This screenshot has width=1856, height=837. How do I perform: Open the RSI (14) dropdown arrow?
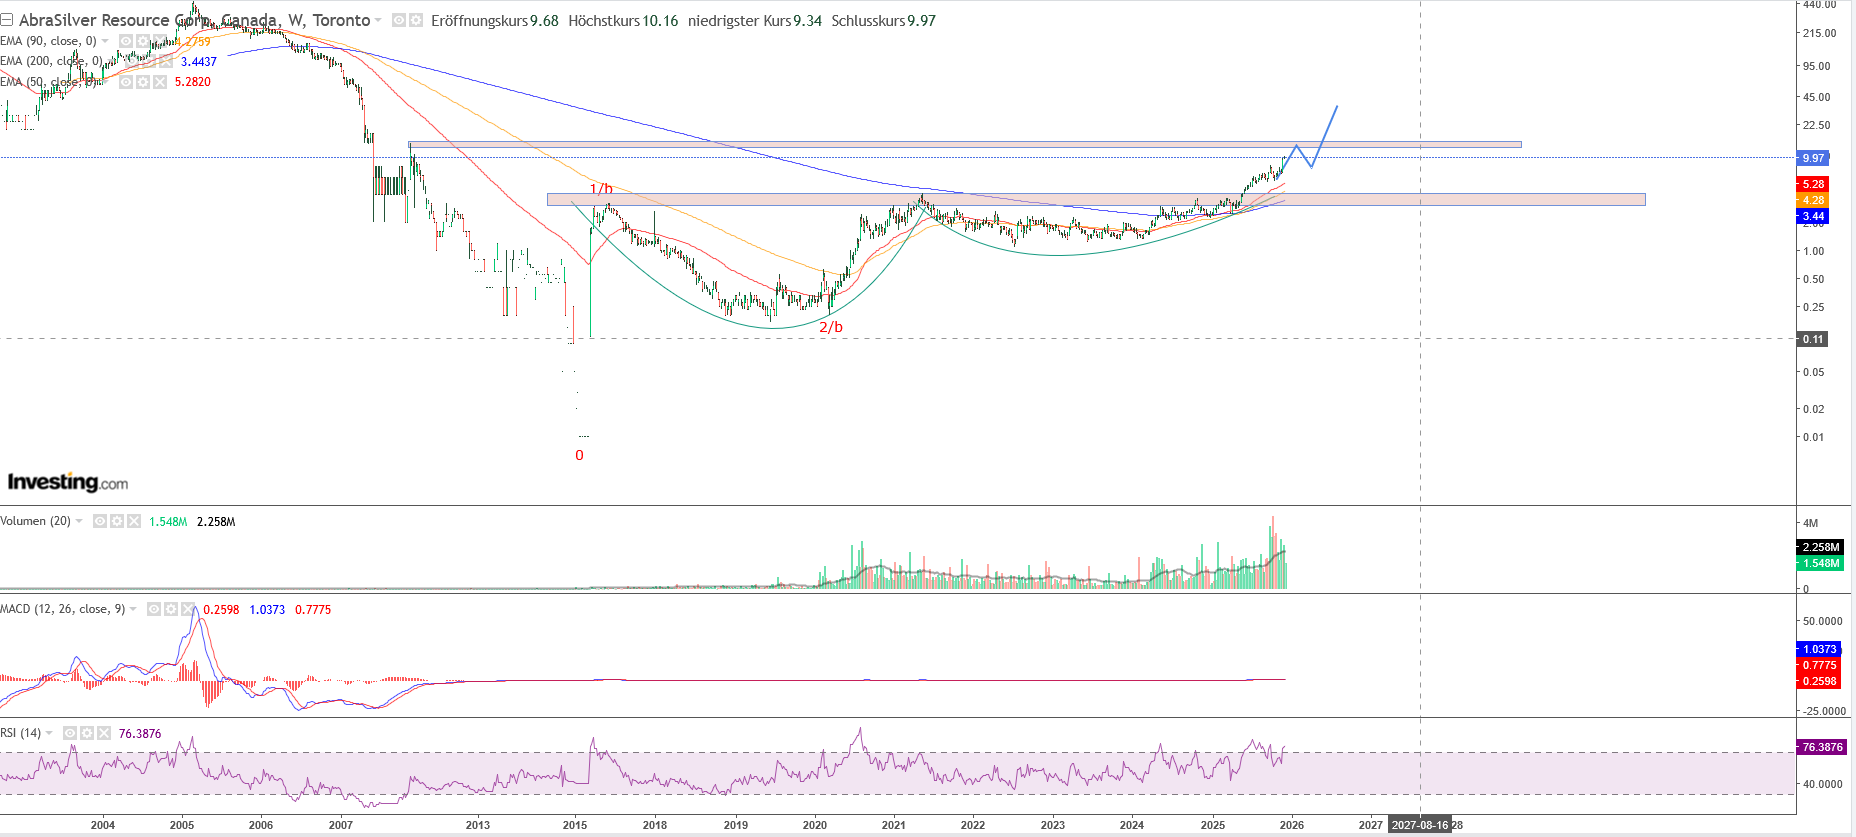coord(49,733)
